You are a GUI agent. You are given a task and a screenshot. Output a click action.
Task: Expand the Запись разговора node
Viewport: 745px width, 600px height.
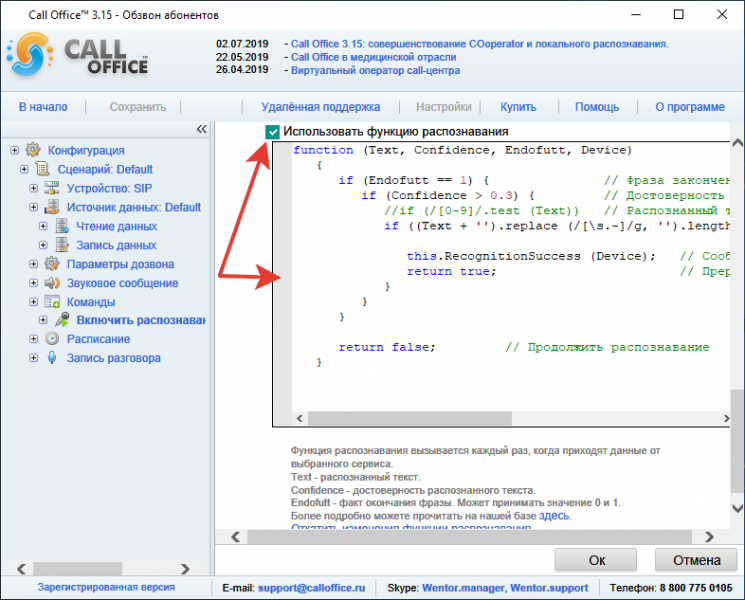(34, 358)
